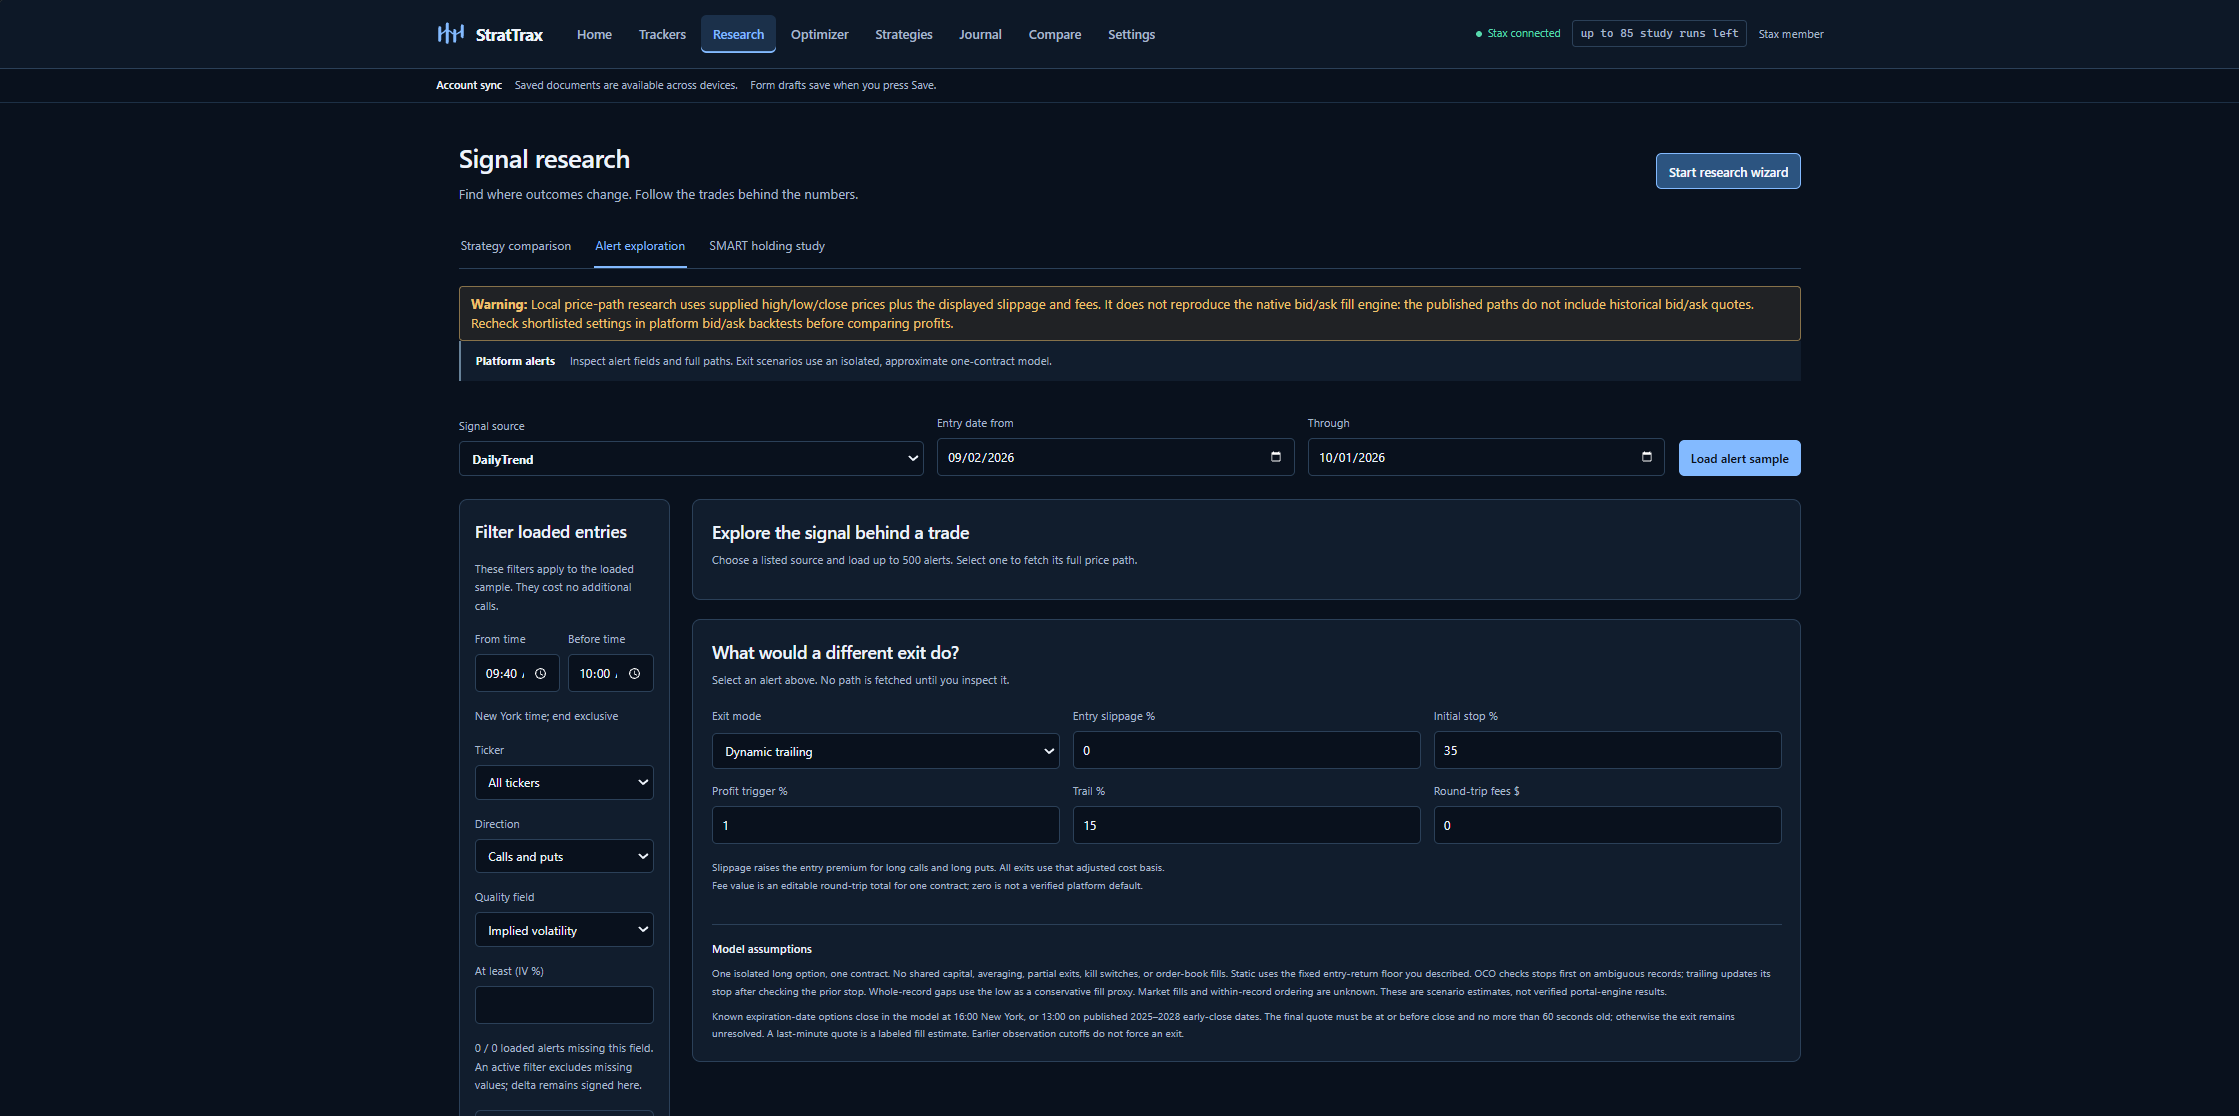Screen dimensions: 2239x1116
Task: Click the StratTrax logo icon
Action: [450, 34]
